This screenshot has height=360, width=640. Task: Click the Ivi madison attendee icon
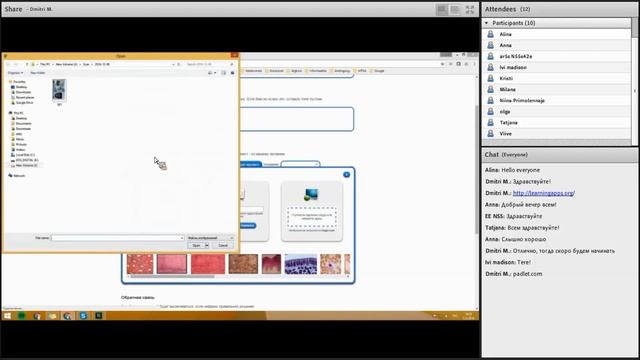tap(491, 67)
